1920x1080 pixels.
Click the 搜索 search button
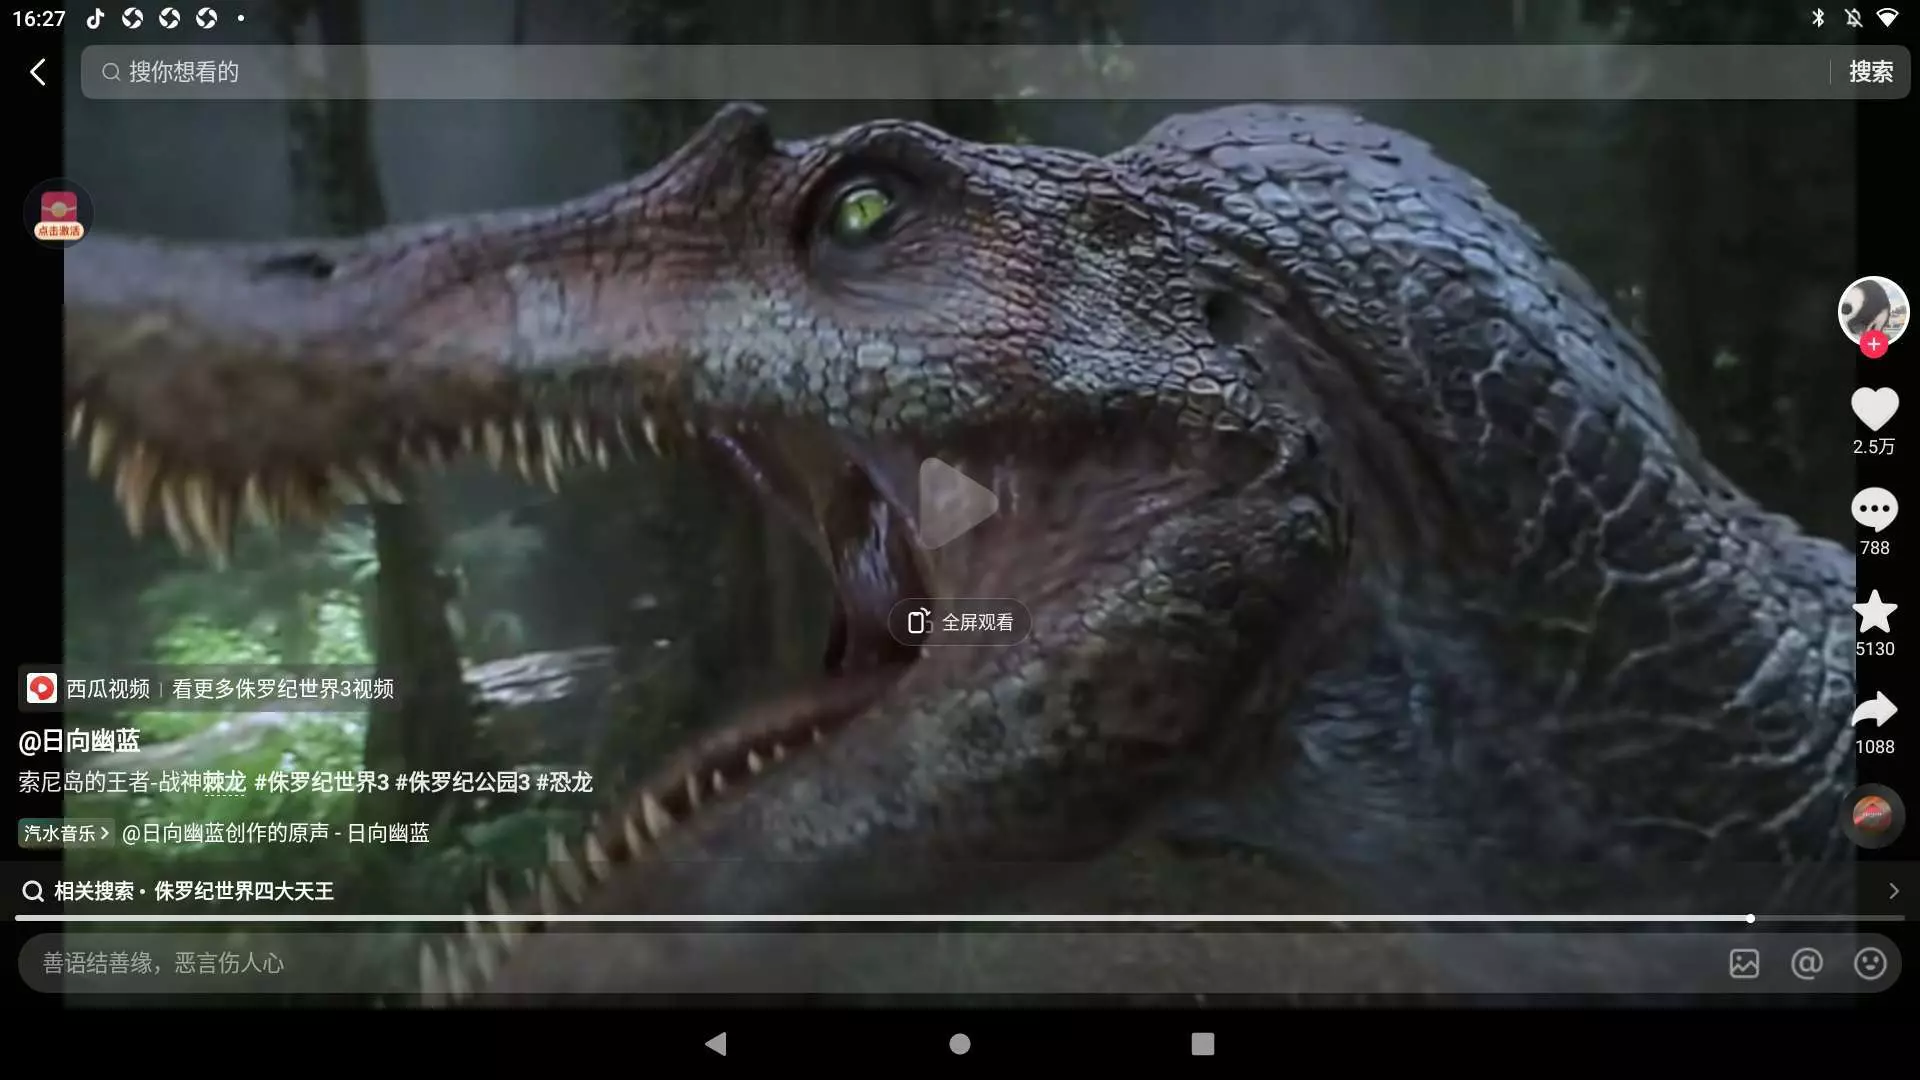tap(1870, 72)
